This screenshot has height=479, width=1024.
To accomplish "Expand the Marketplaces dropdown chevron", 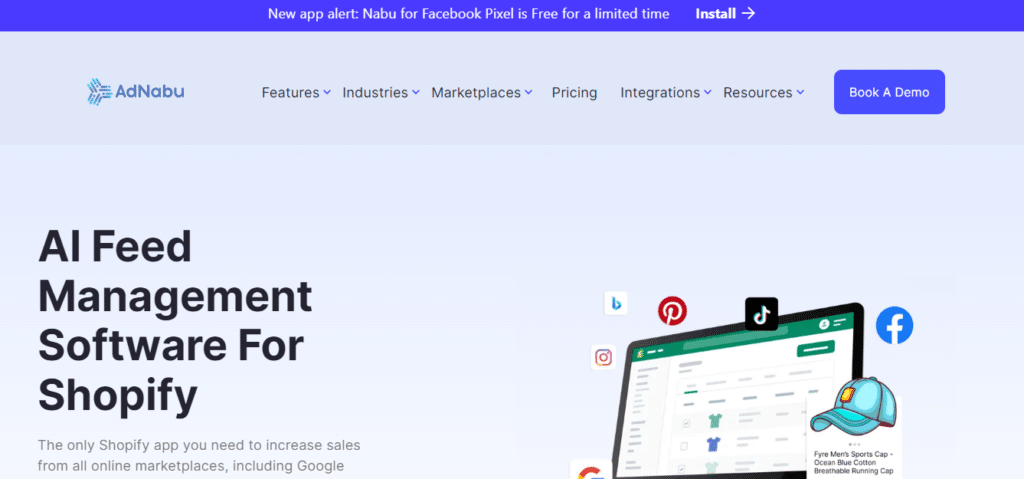I will coord(528,93).
